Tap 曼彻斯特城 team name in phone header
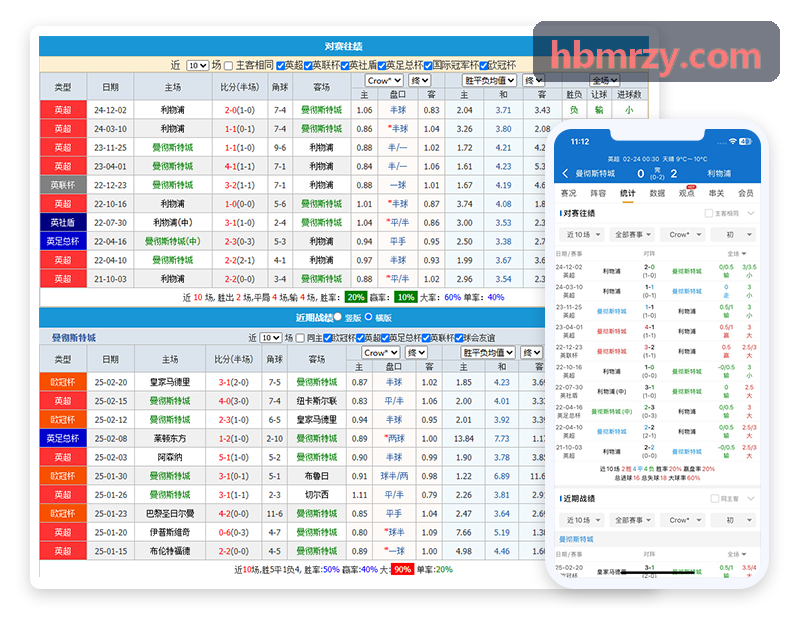800x625 pixels. coord(595,173)
